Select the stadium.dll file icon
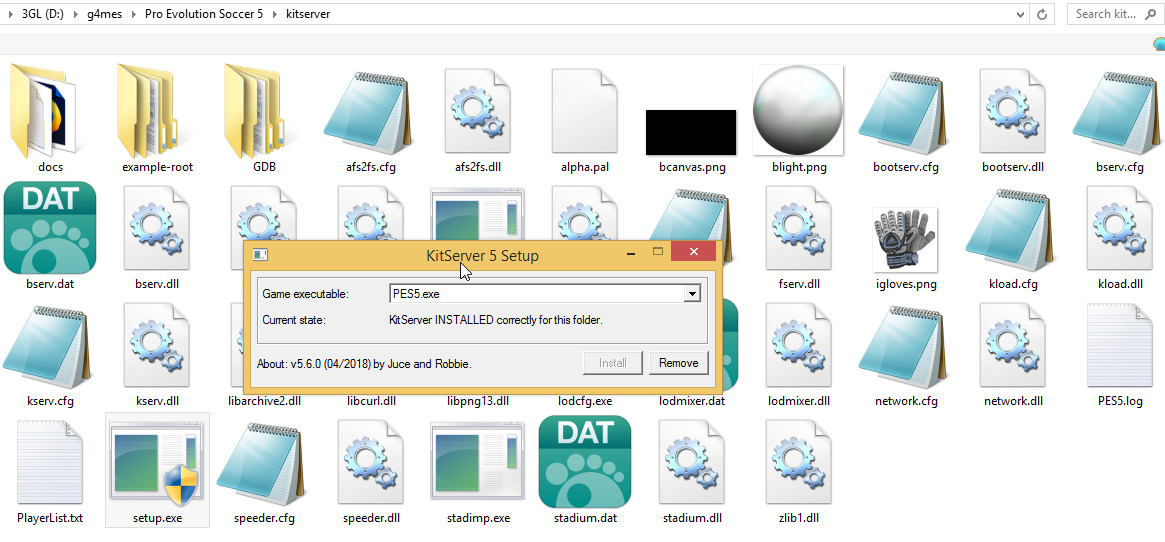This screenshot has height=542, width=1165. pyautogui.click(x=692, y=462)
